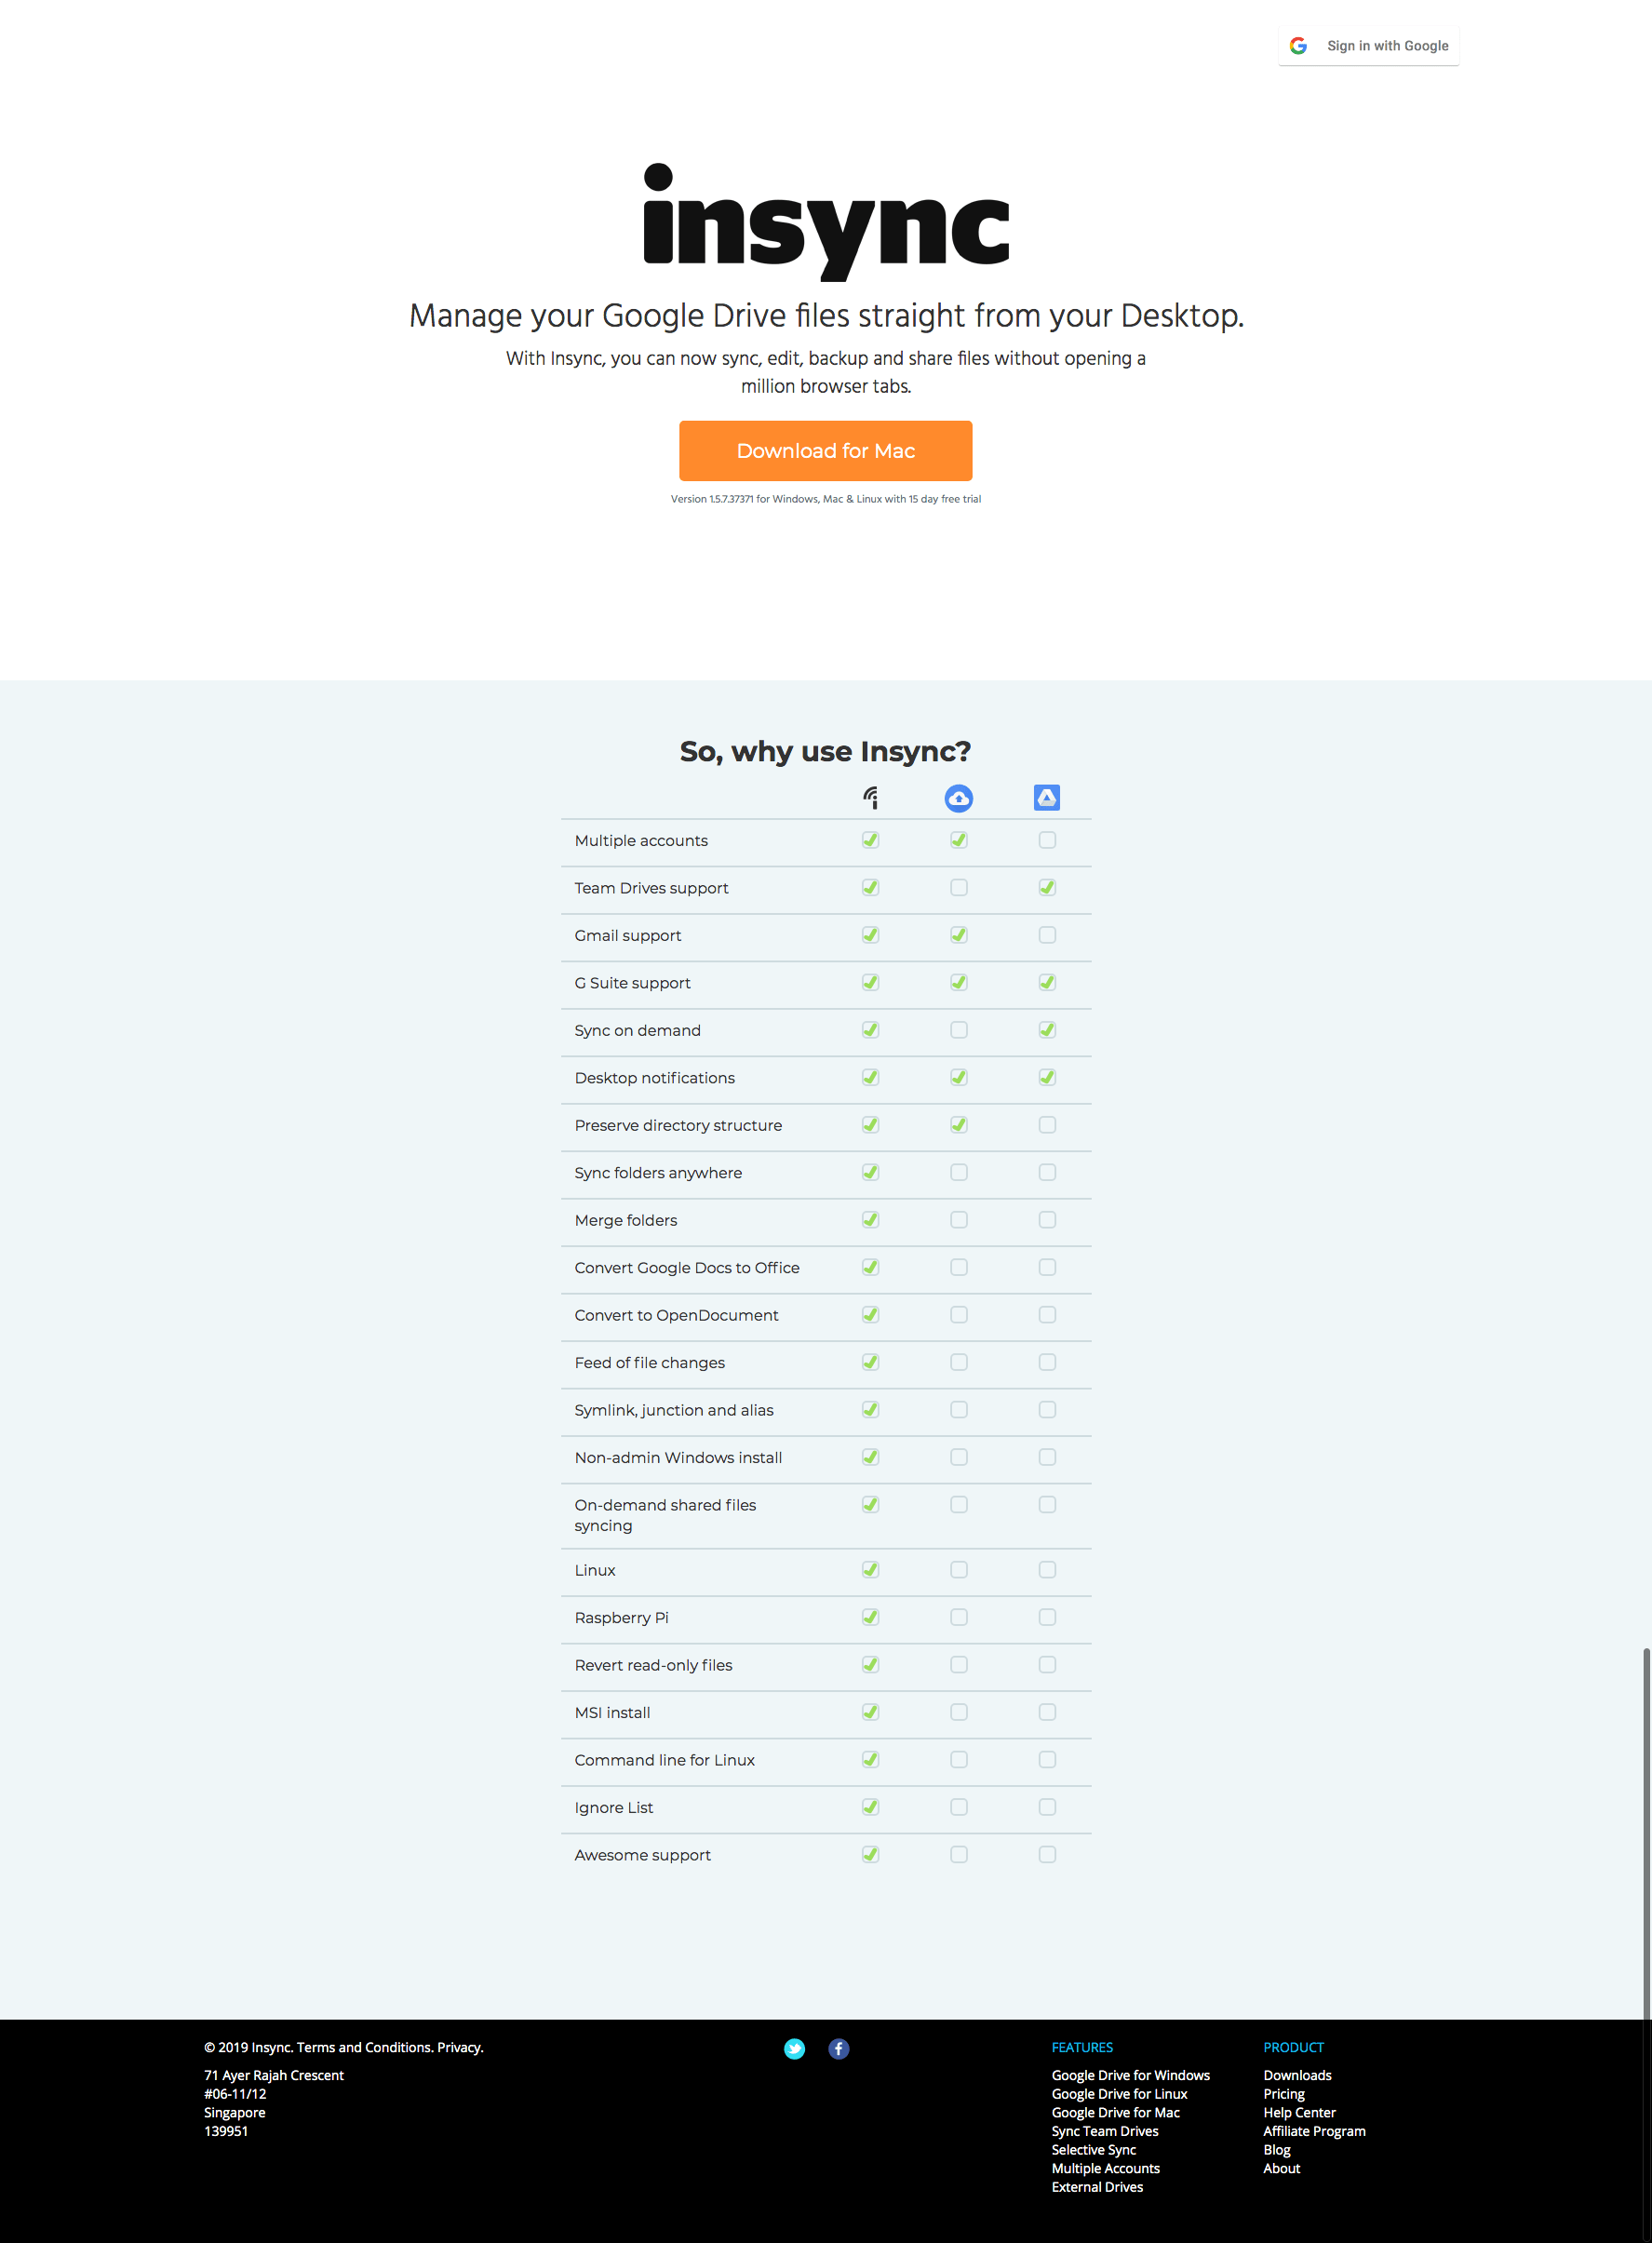Open the Privacy link in footer

(x=459, y=2047)
